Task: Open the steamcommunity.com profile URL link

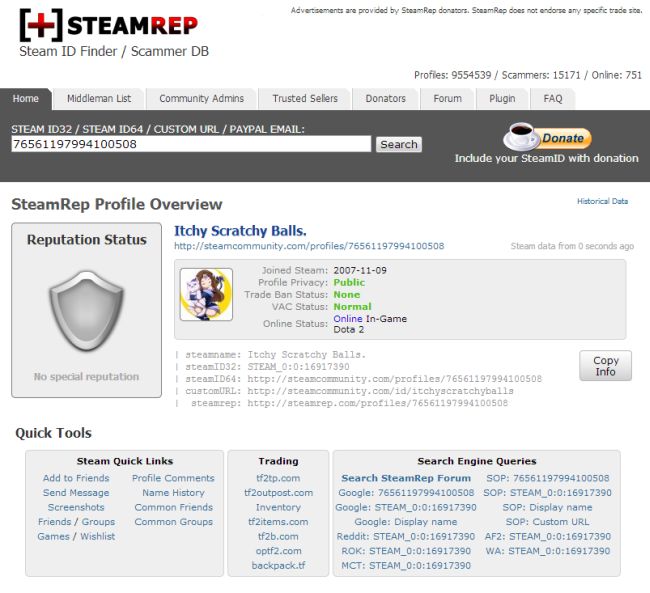Action: click(x=309, y=246)
